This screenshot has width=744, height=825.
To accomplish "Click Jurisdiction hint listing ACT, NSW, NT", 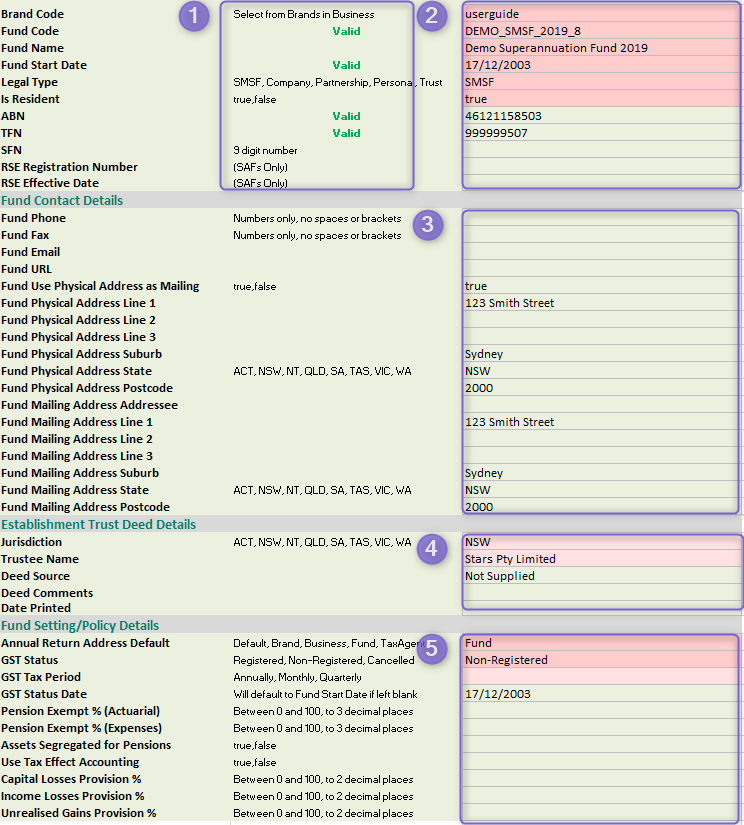I will click(322, 542).
